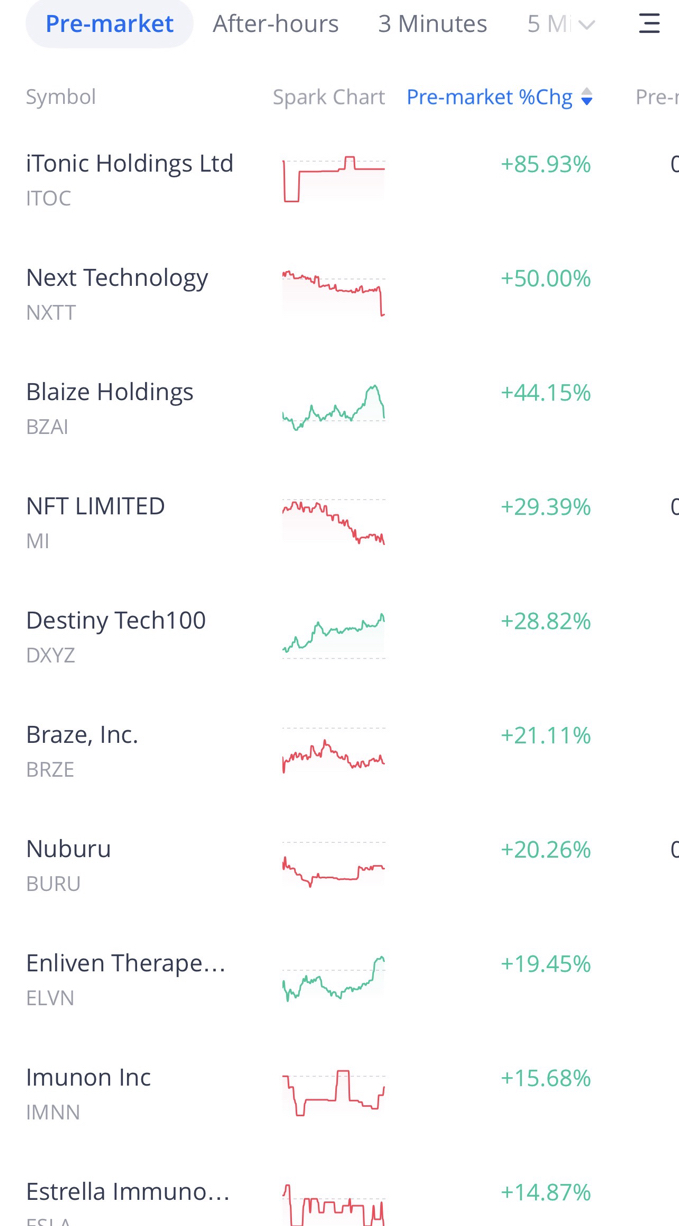Select the Pre-market tab

[109, 23]
